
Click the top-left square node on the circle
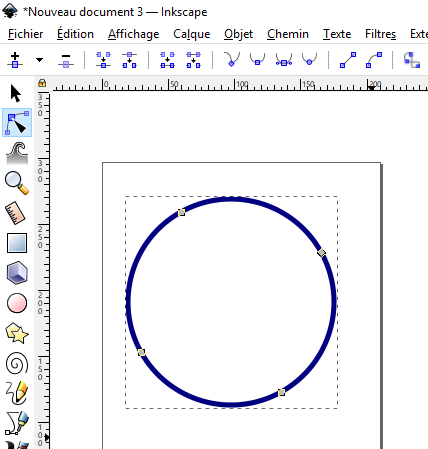pos(181,212)
